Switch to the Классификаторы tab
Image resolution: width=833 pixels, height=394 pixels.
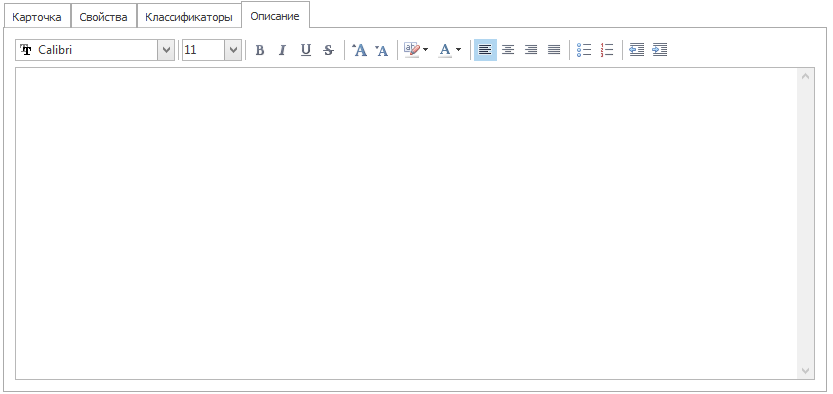pos(189,17)
